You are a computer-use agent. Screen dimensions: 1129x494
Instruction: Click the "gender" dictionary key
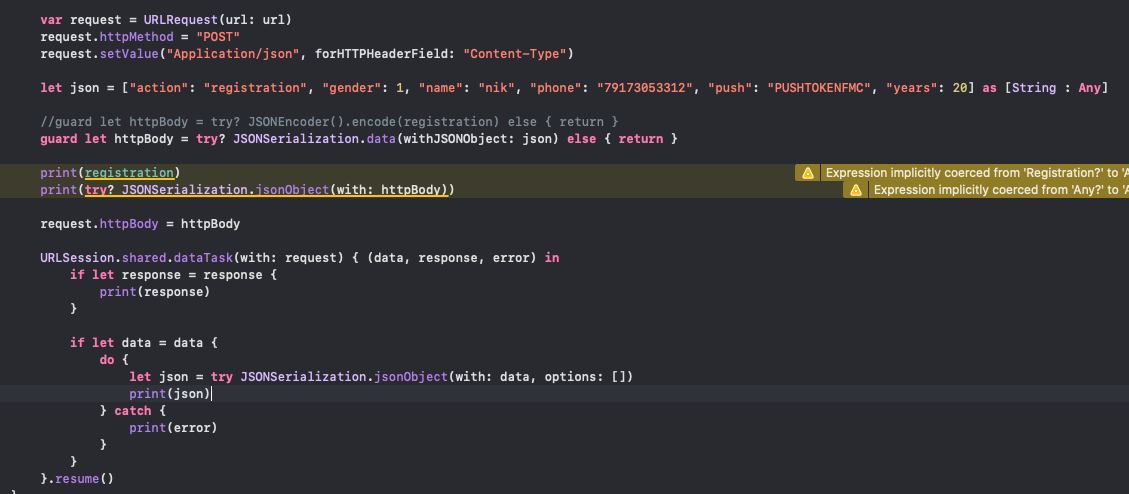[x=352, y=88]
